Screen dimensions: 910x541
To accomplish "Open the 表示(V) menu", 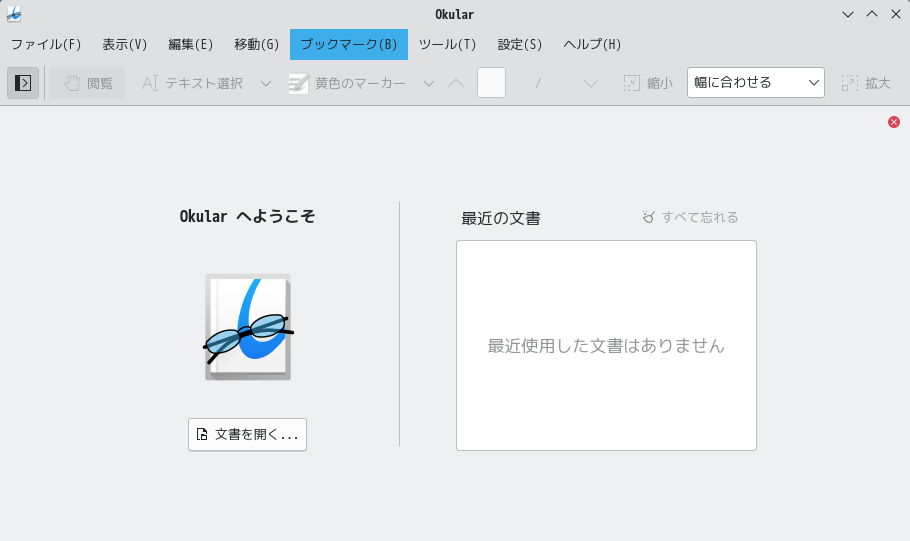I will (125, 44).
